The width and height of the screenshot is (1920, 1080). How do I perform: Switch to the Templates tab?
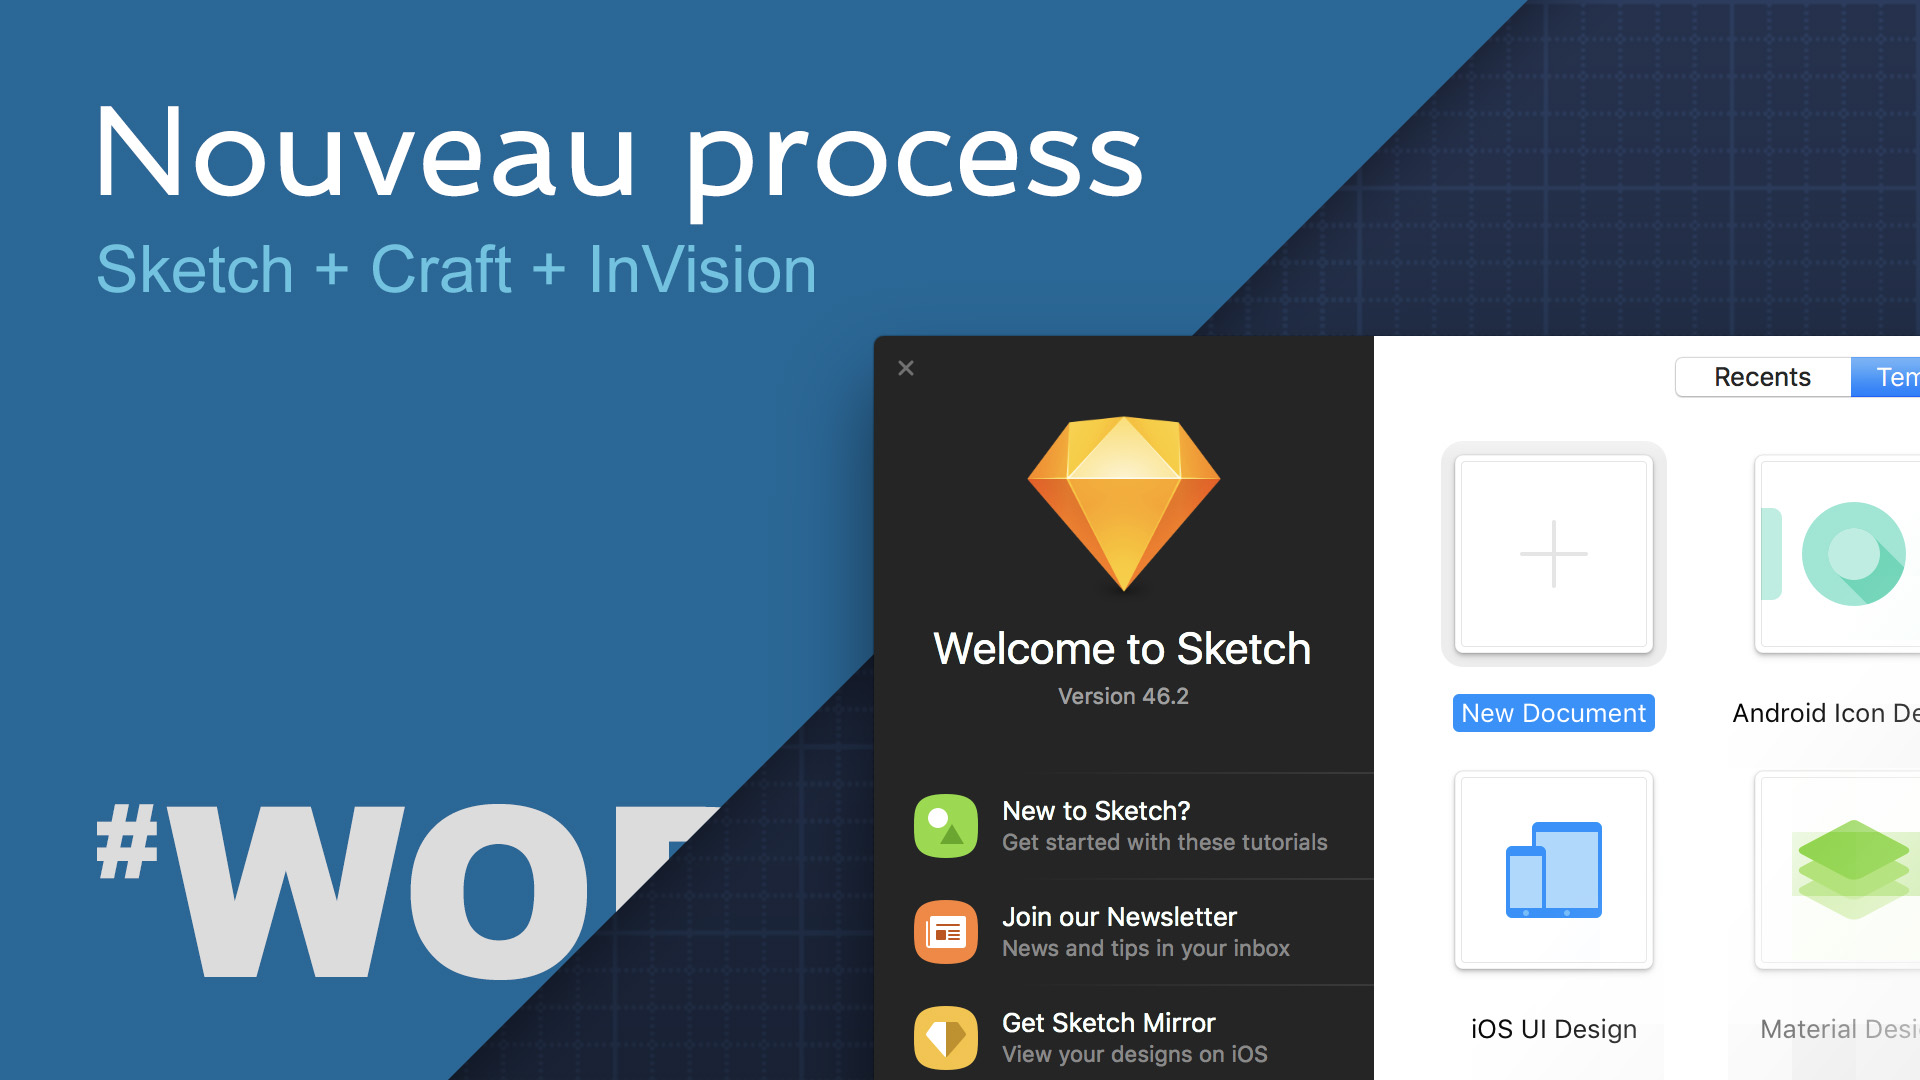(x=1890, y=377)
